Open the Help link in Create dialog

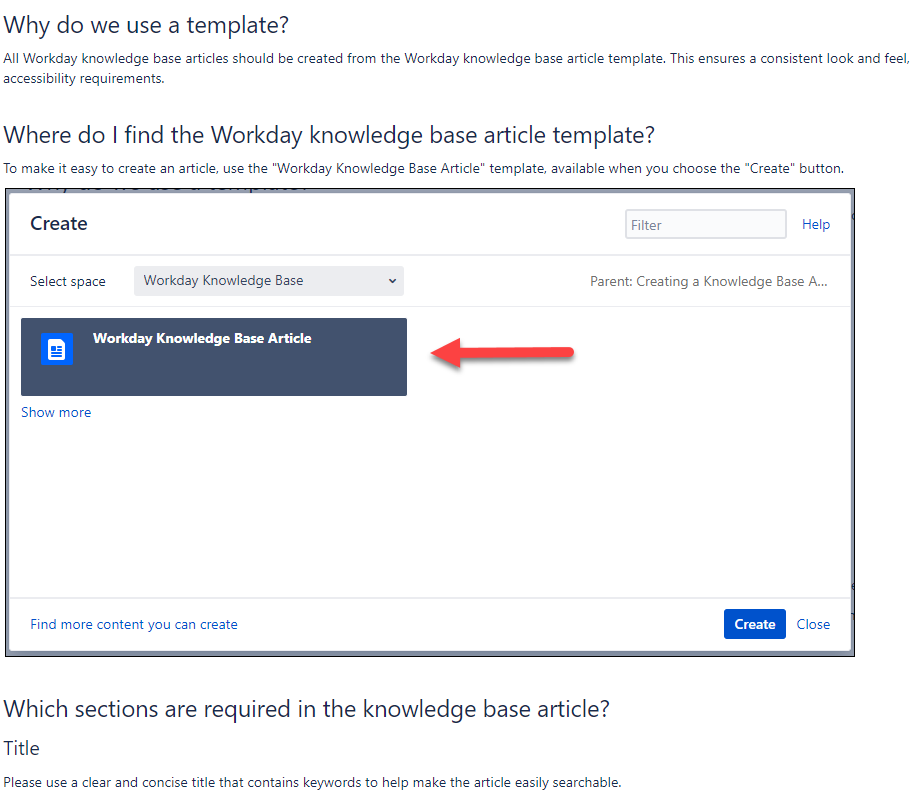tap(815, 224)
